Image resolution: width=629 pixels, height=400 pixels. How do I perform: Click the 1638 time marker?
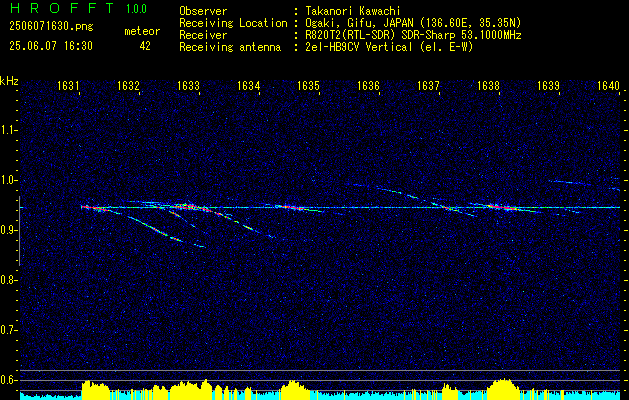[x=488, y=85]
